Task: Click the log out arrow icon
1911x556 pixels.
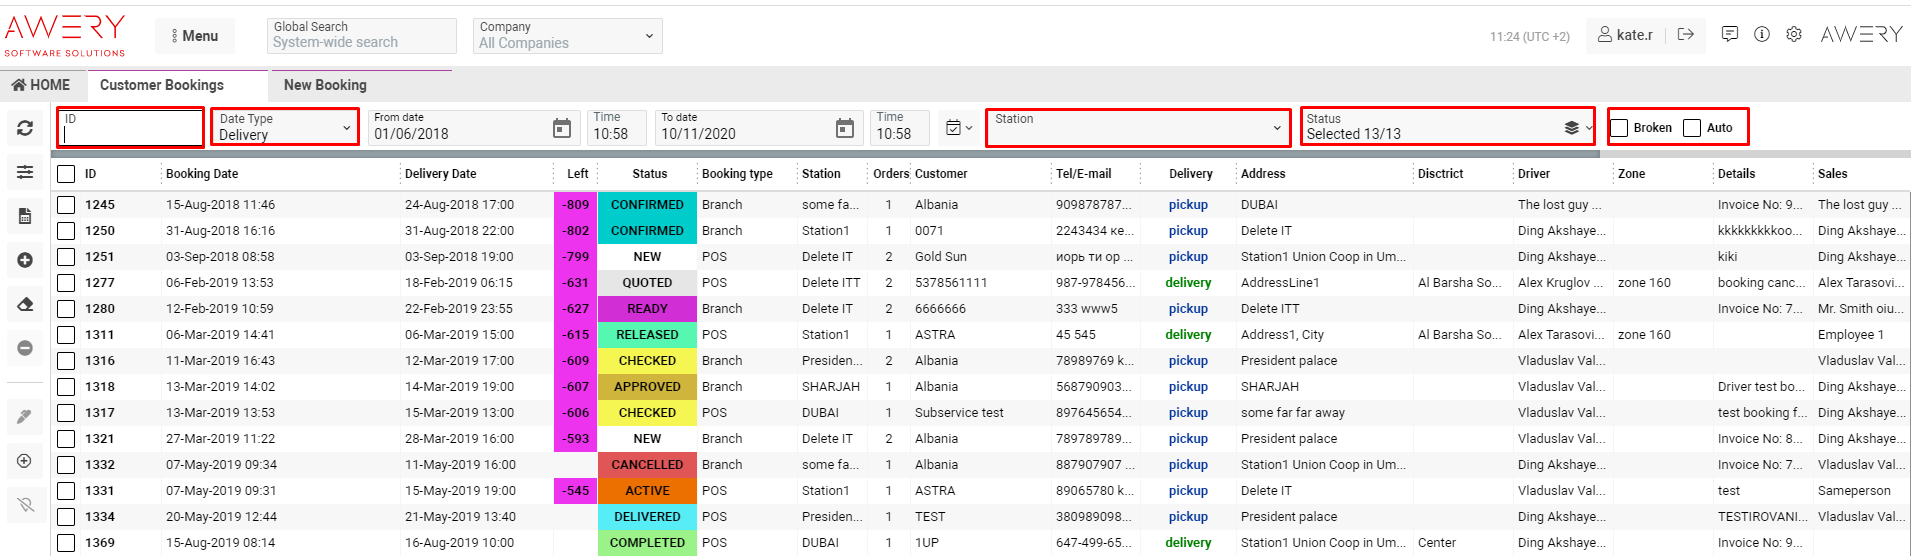Action: (x=1686, y=34)
